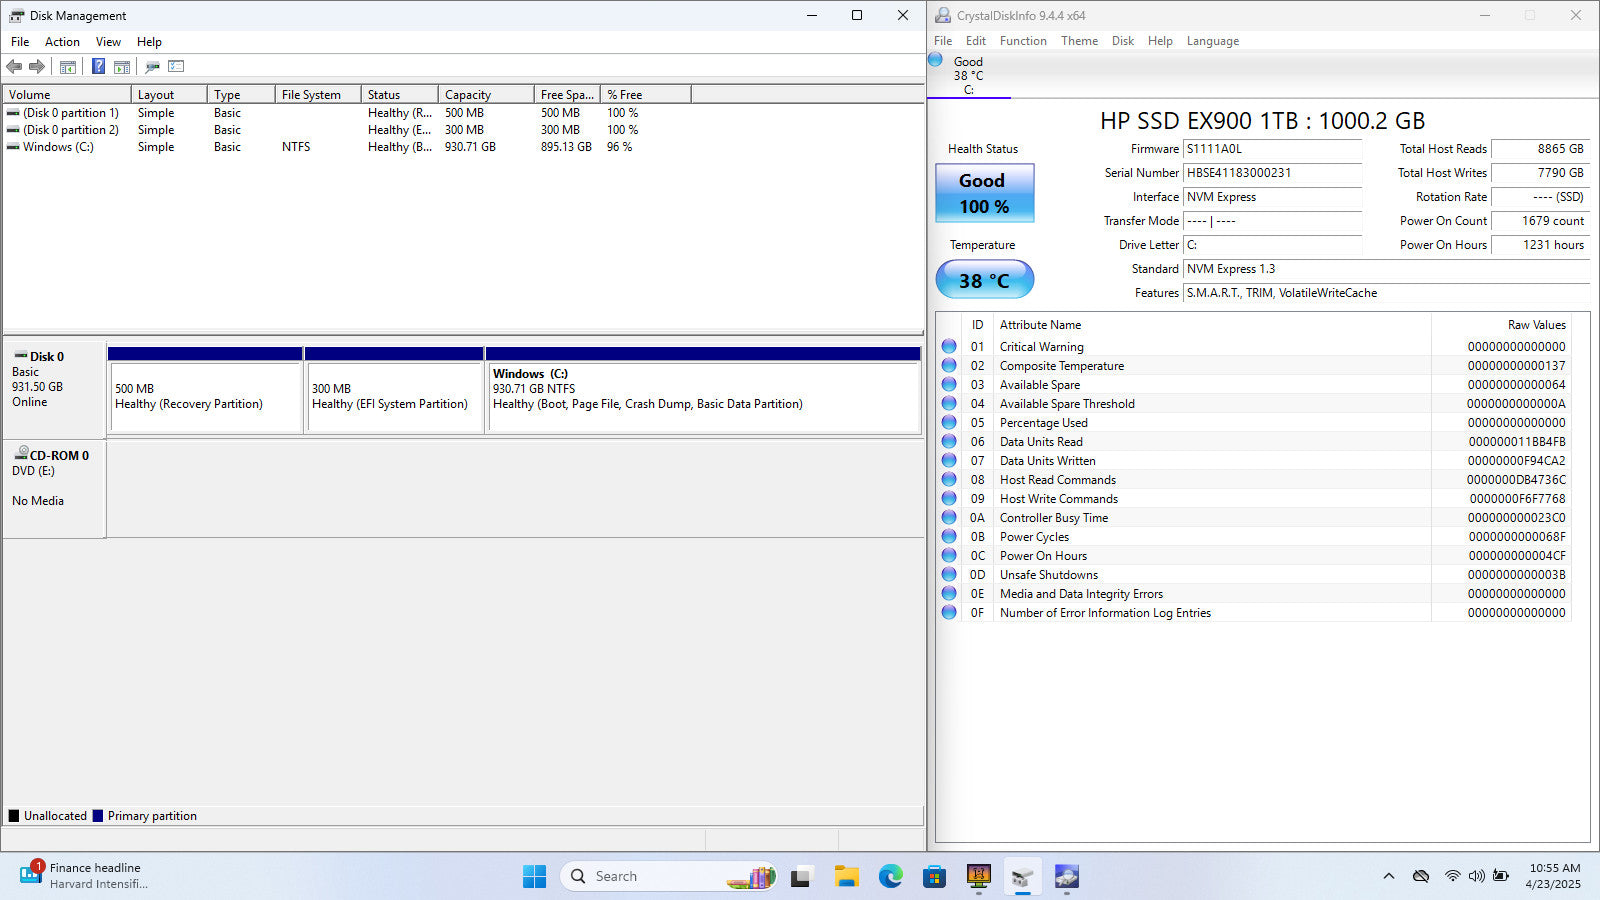Click the CrystalDiskInfo title bar icon
Viewport: 1600px width, 900px height.
coord(943,15)
